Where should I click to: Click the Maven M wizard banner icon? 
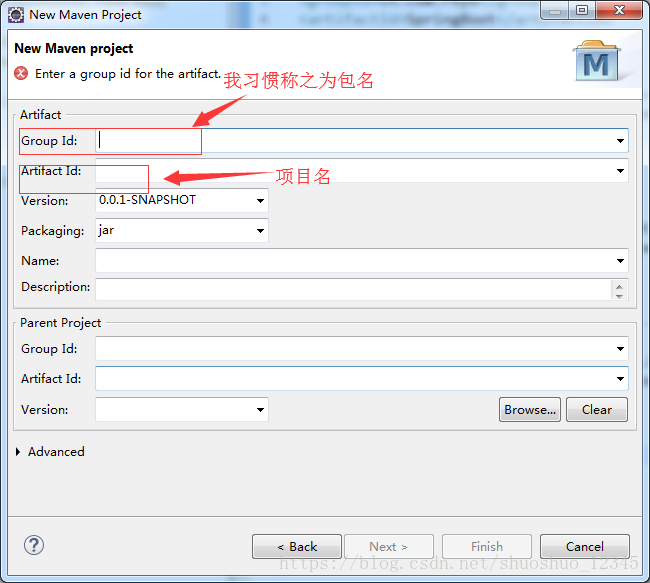[597, 61]
